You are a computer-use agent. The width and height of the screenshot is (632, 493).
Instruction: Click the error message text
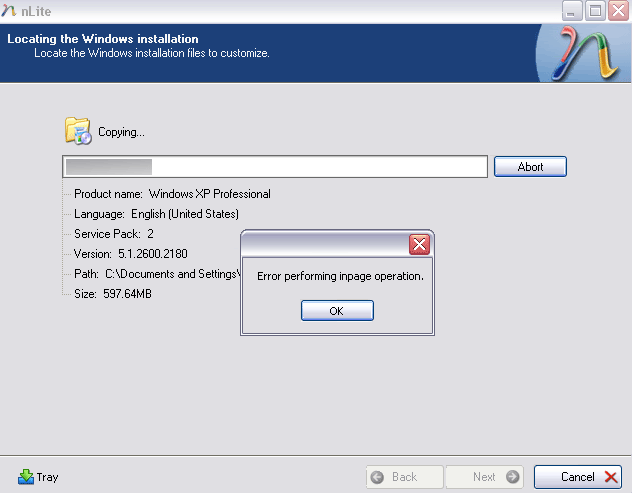click(340, 276)
